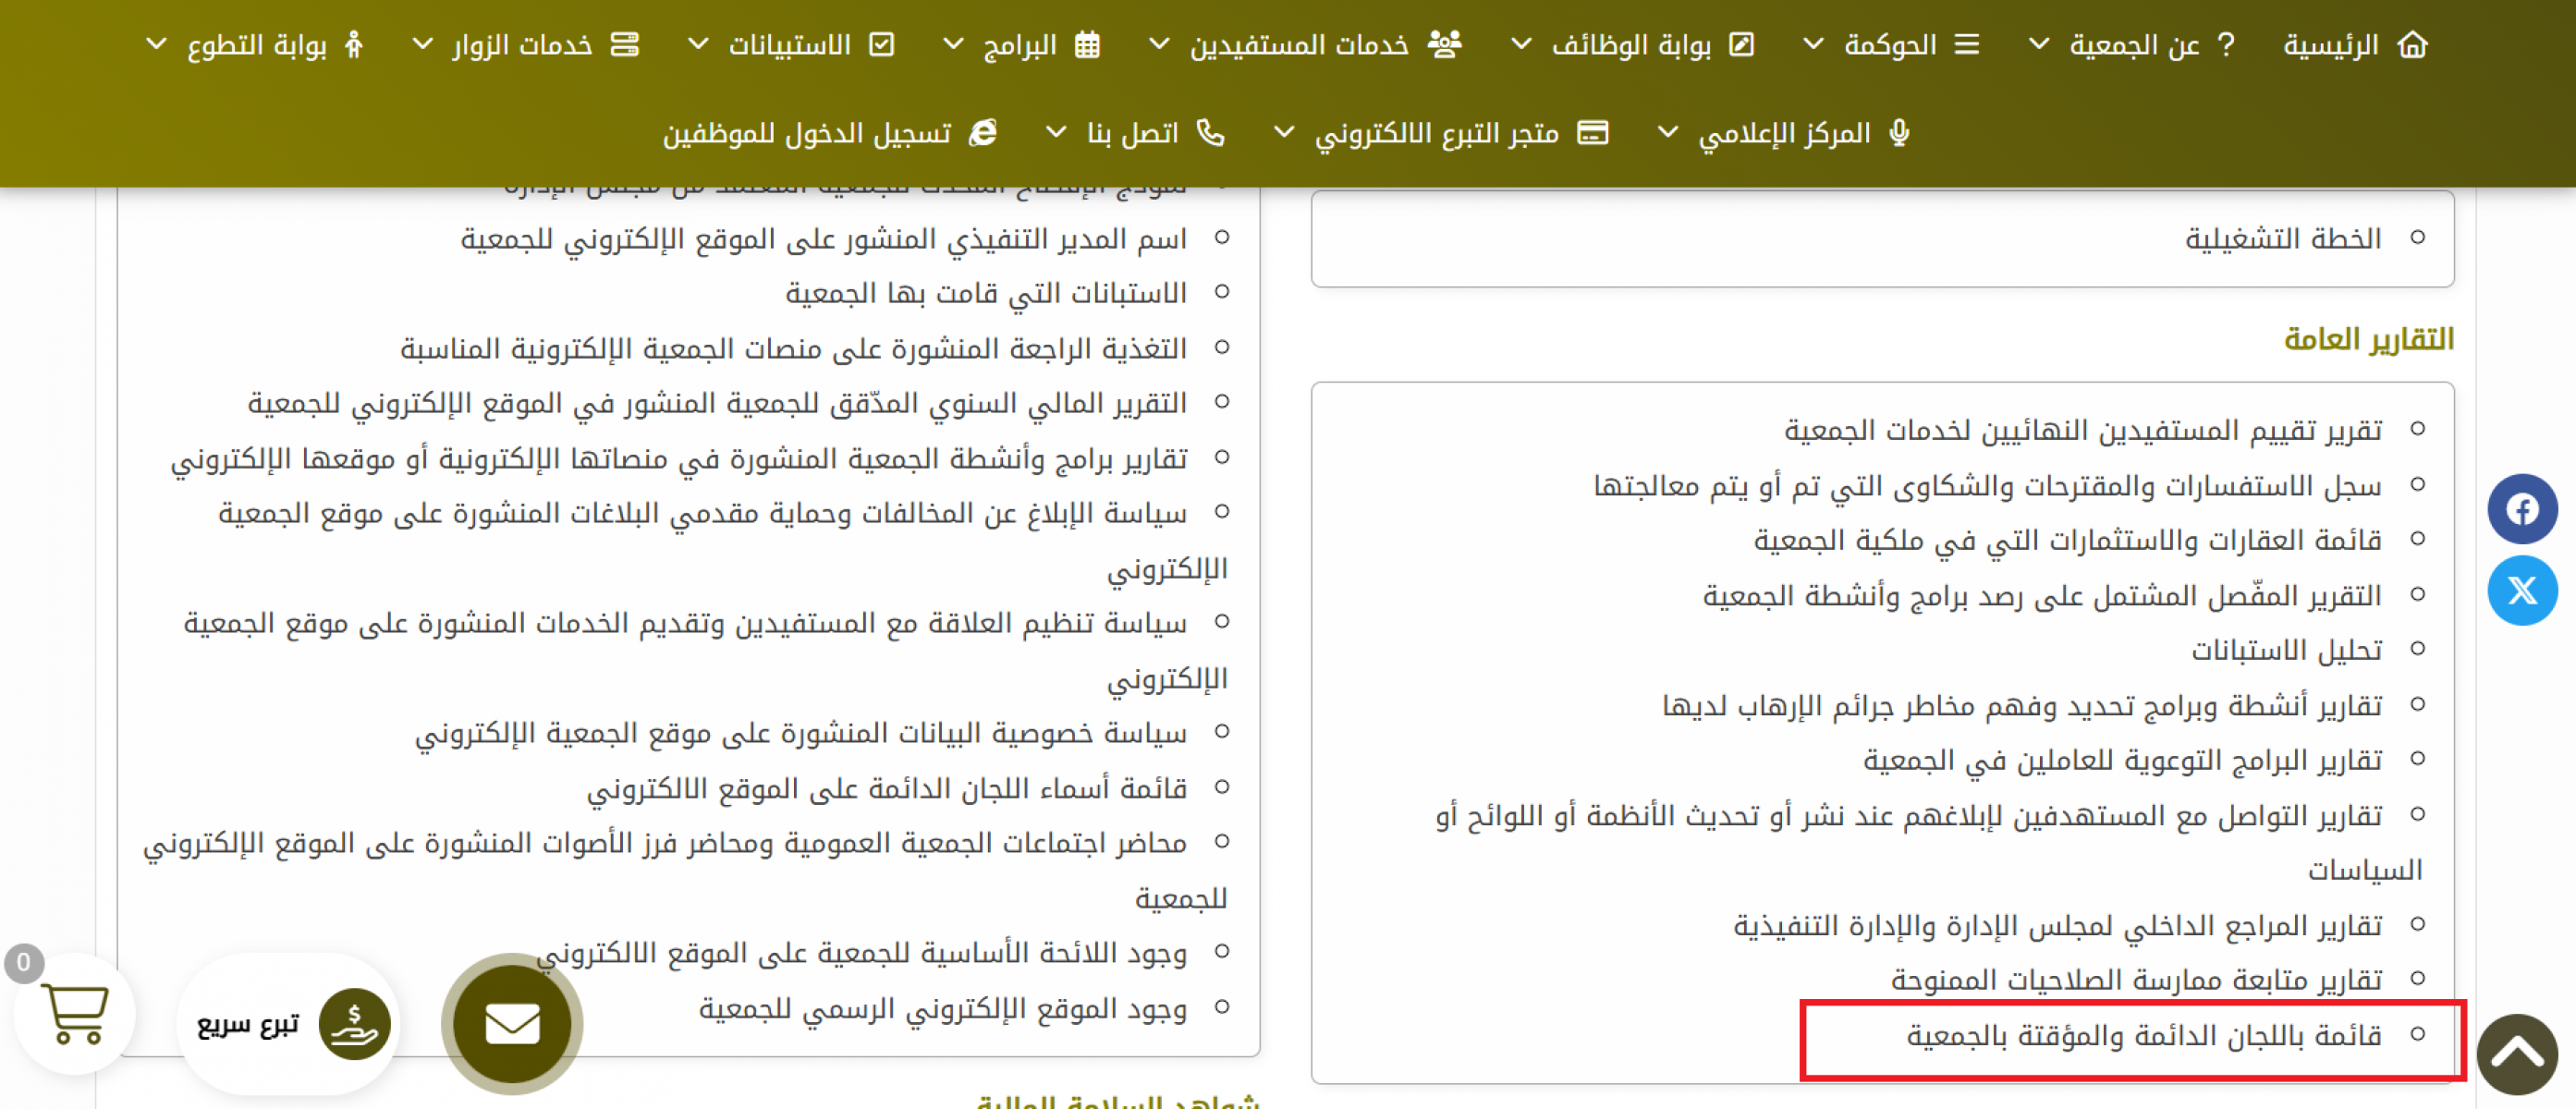Image resolution: width=2576 pixels, height=1109 pixels.
Task: Open سياسة خصوصية البيانات المنشورة link
Action: 802,733
